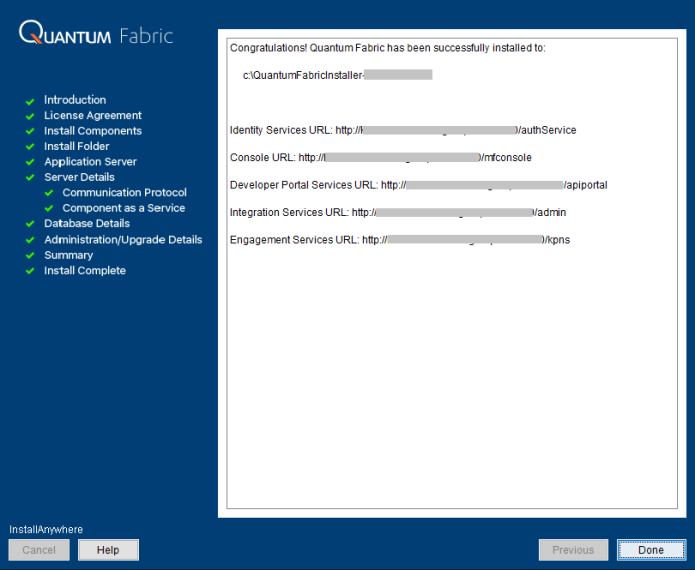Select the License Agreement step label
Screen dimensions: 695x570
pos(93,115)
